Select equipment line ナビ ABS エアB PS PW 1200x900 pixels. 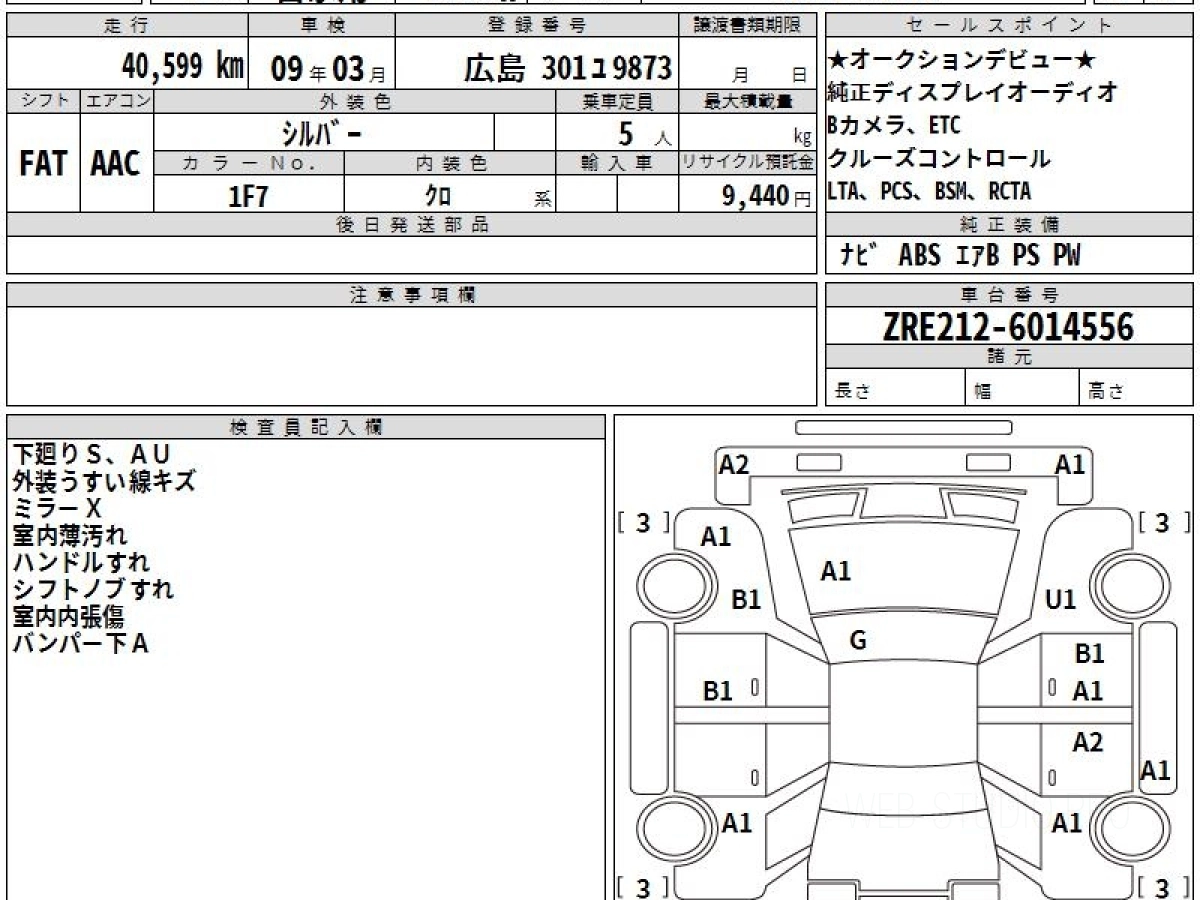[959, 256]
